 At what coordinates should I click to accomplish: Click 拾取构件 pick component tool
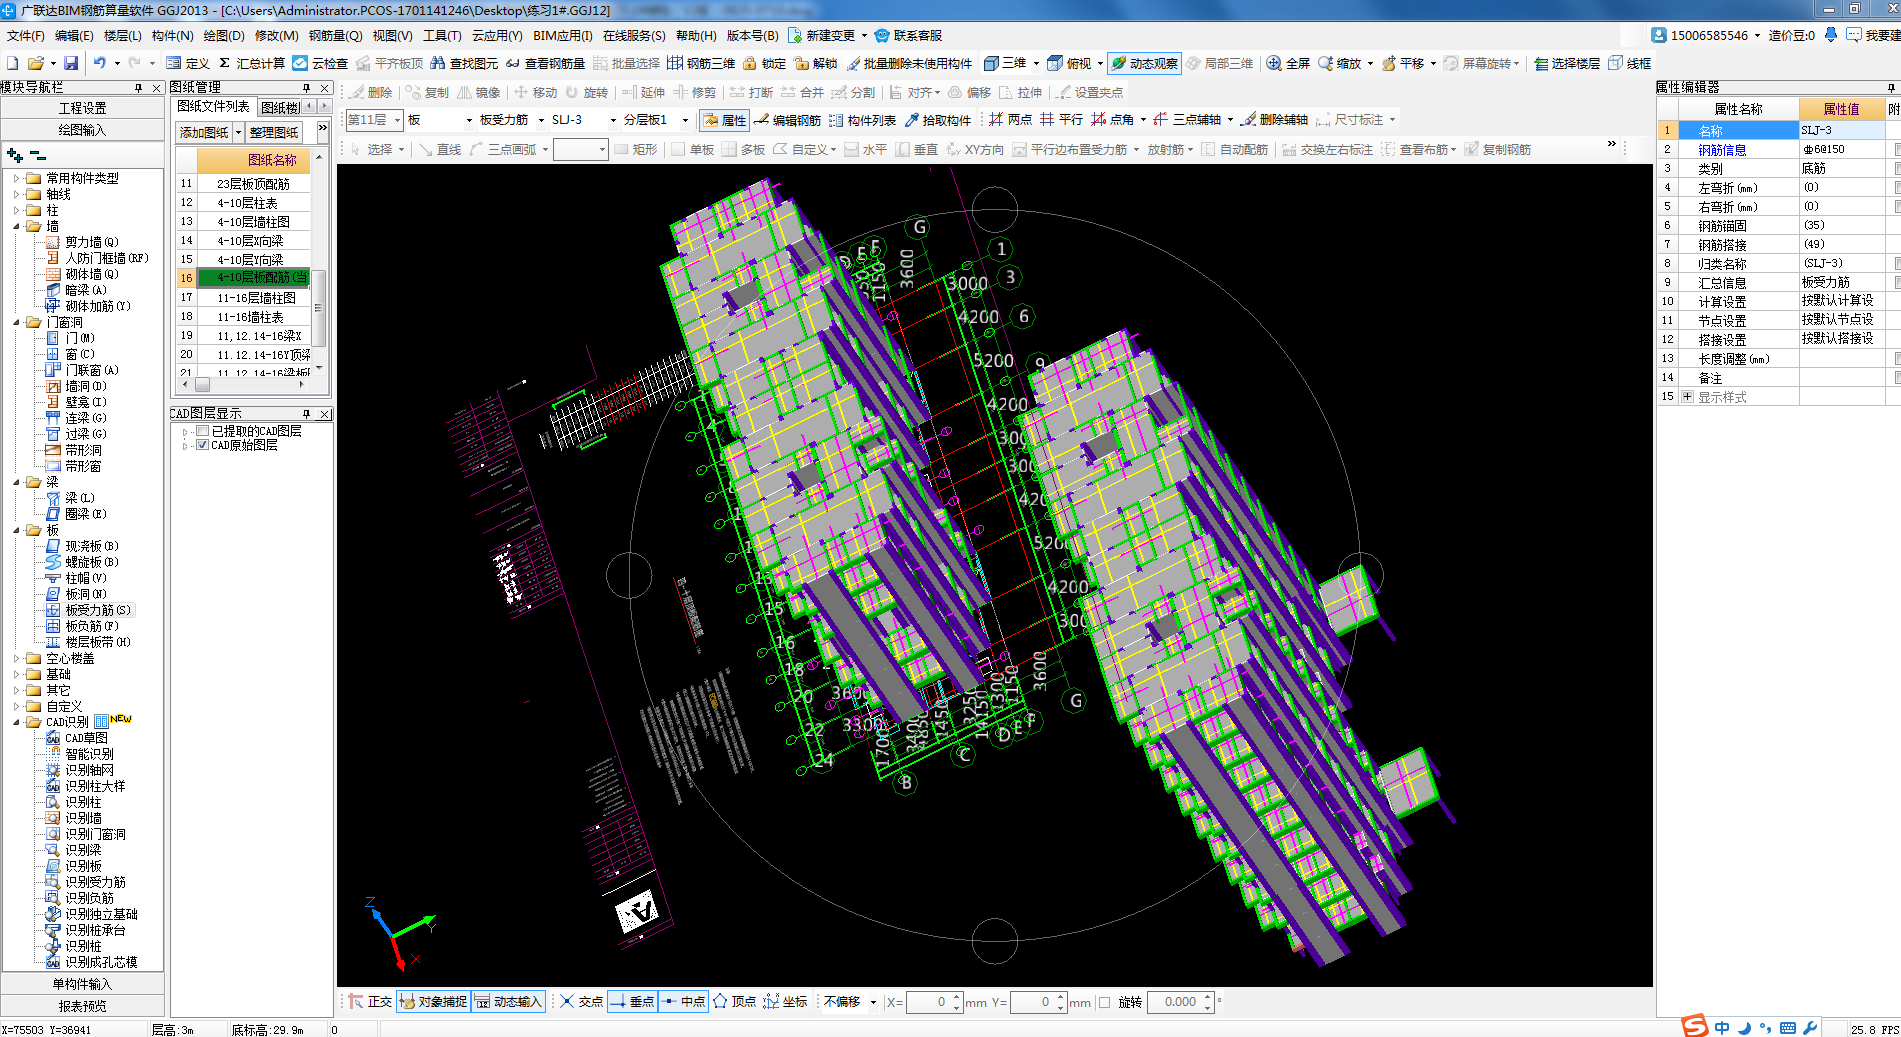(938, 120)
